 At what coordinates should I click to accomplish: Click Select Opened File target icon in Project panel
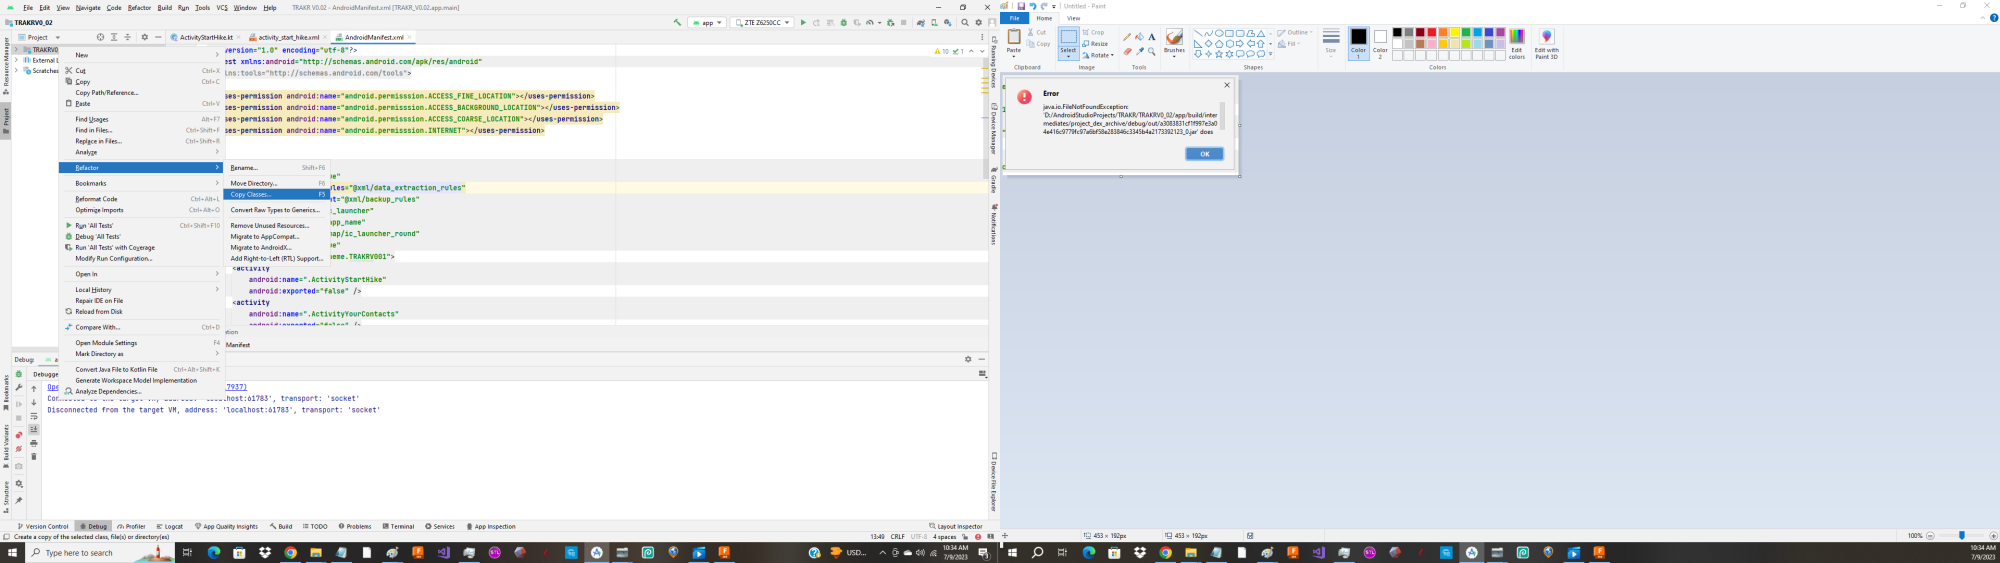click(100, 37)
